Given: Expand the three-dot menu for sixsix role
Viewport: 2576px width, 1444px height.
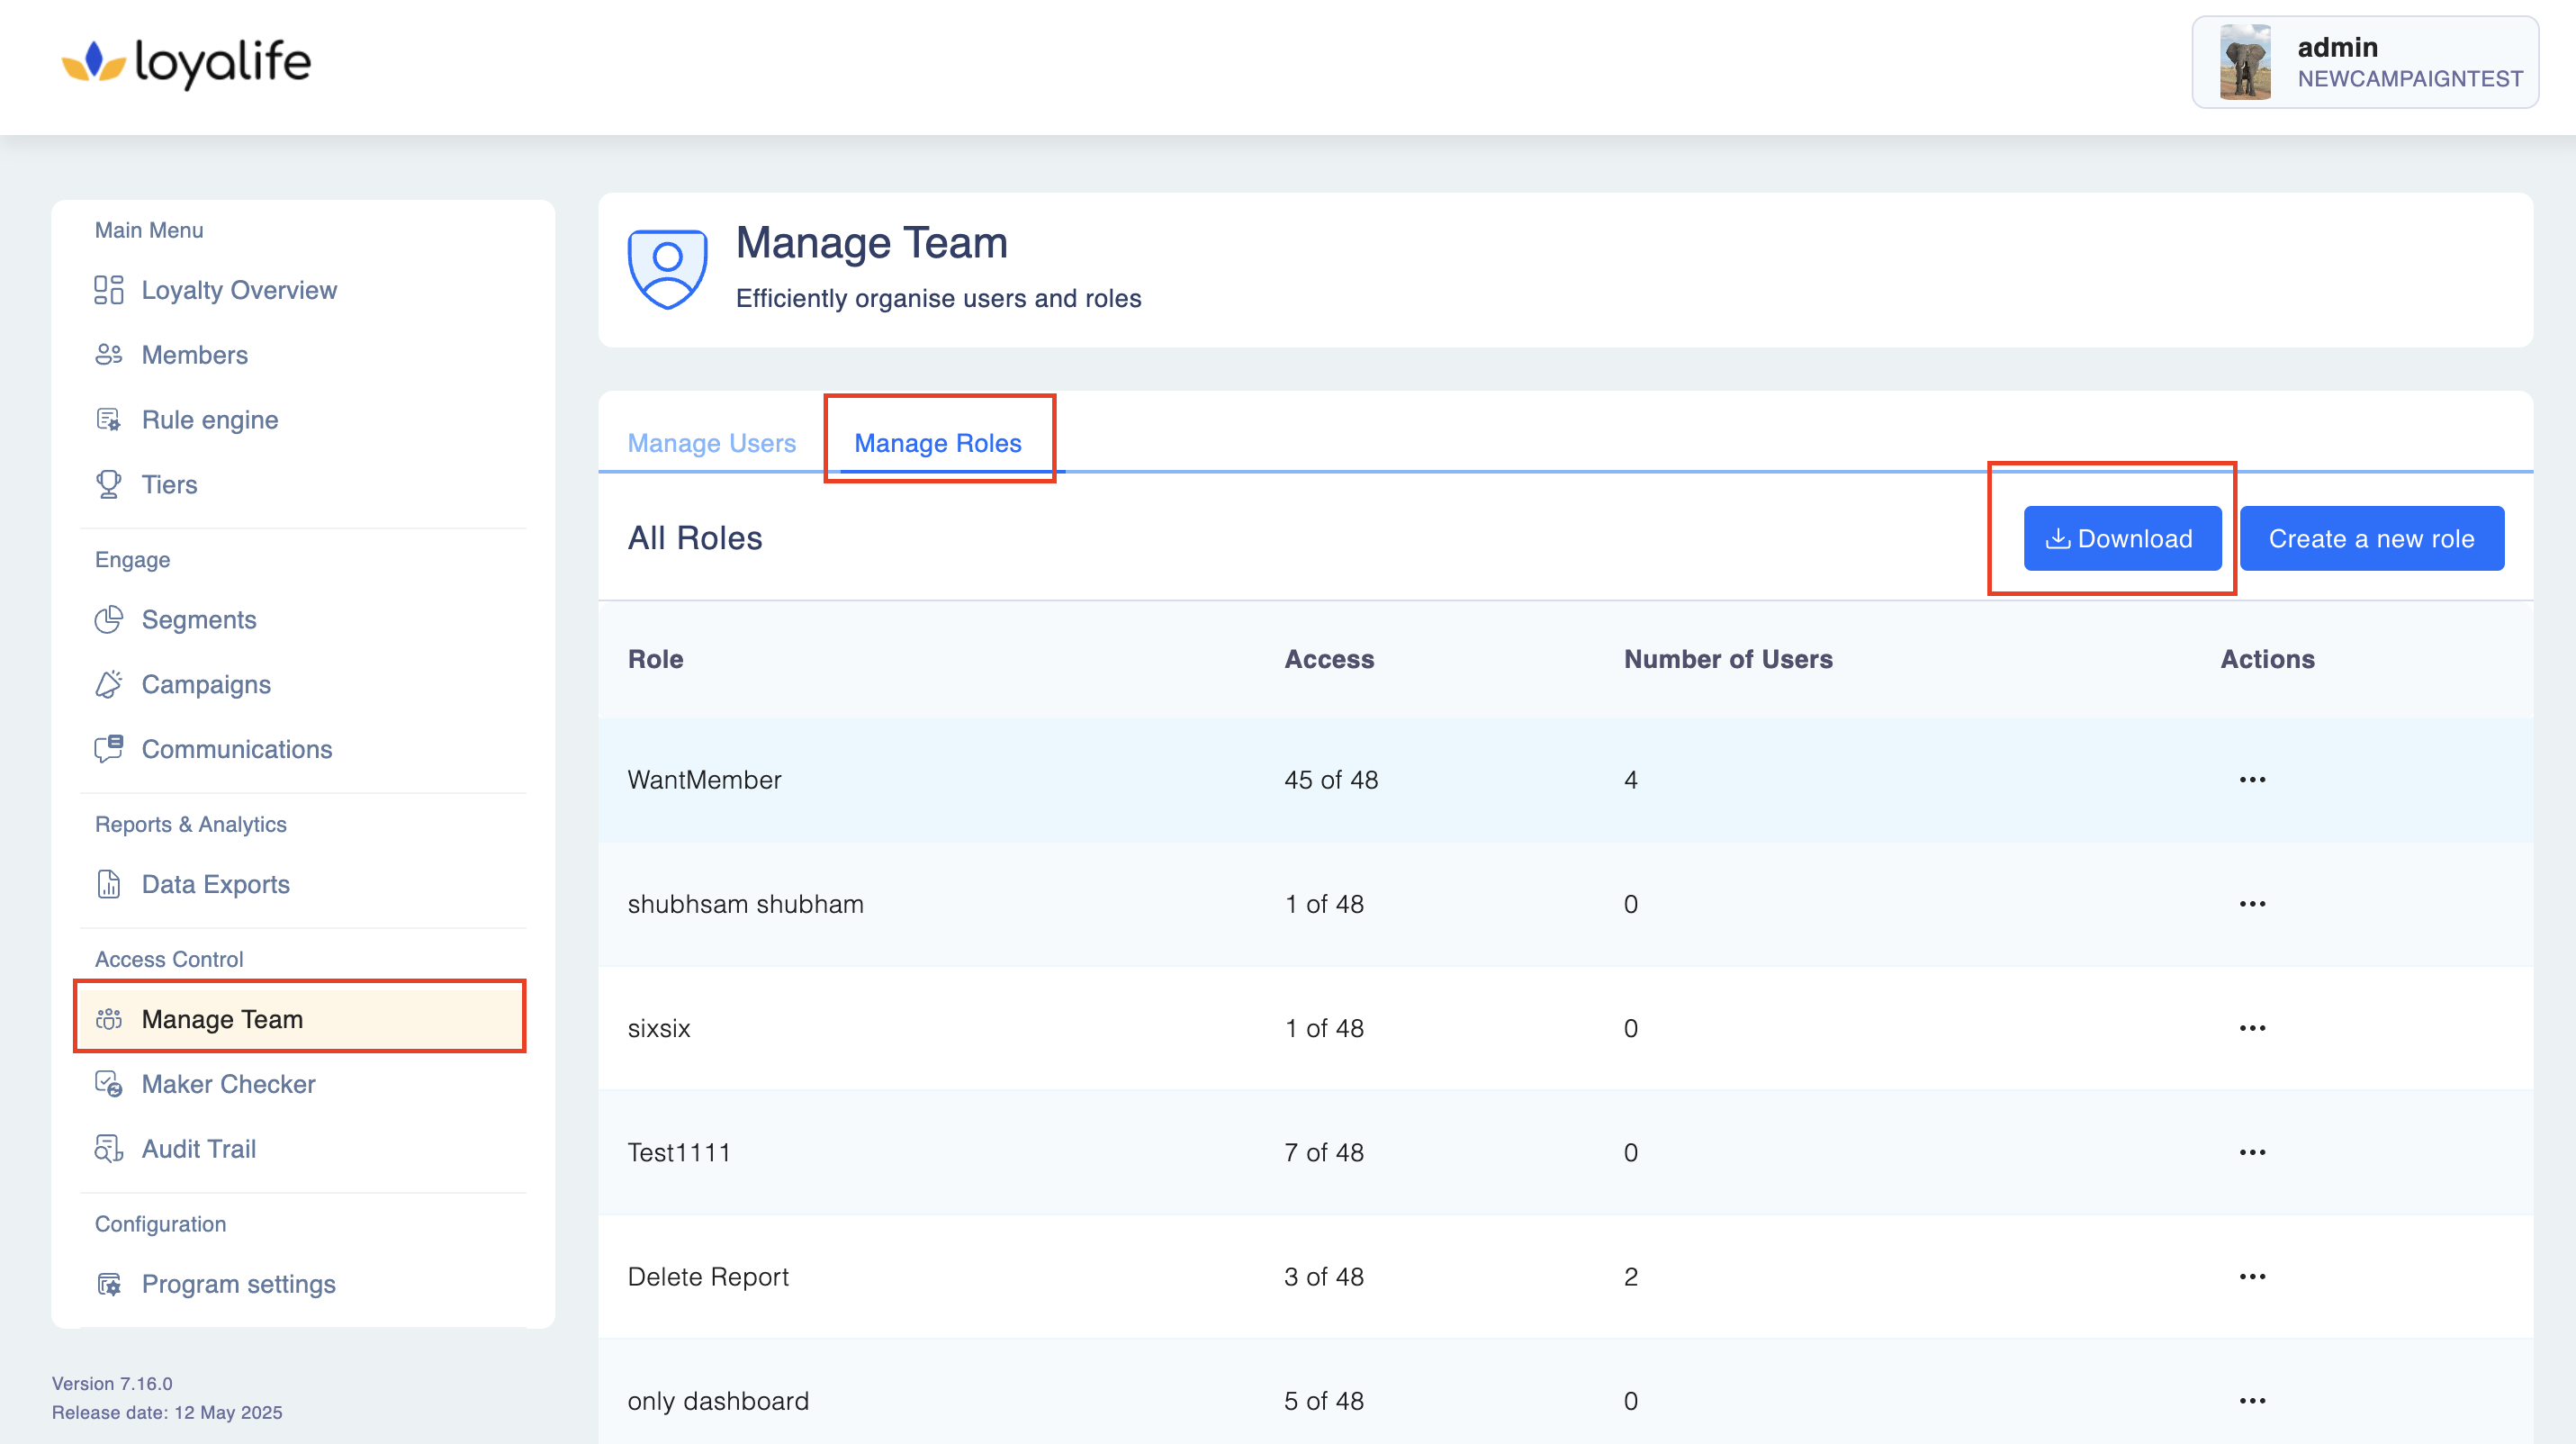Looking at the screenshot, I should (2252, 1028).
